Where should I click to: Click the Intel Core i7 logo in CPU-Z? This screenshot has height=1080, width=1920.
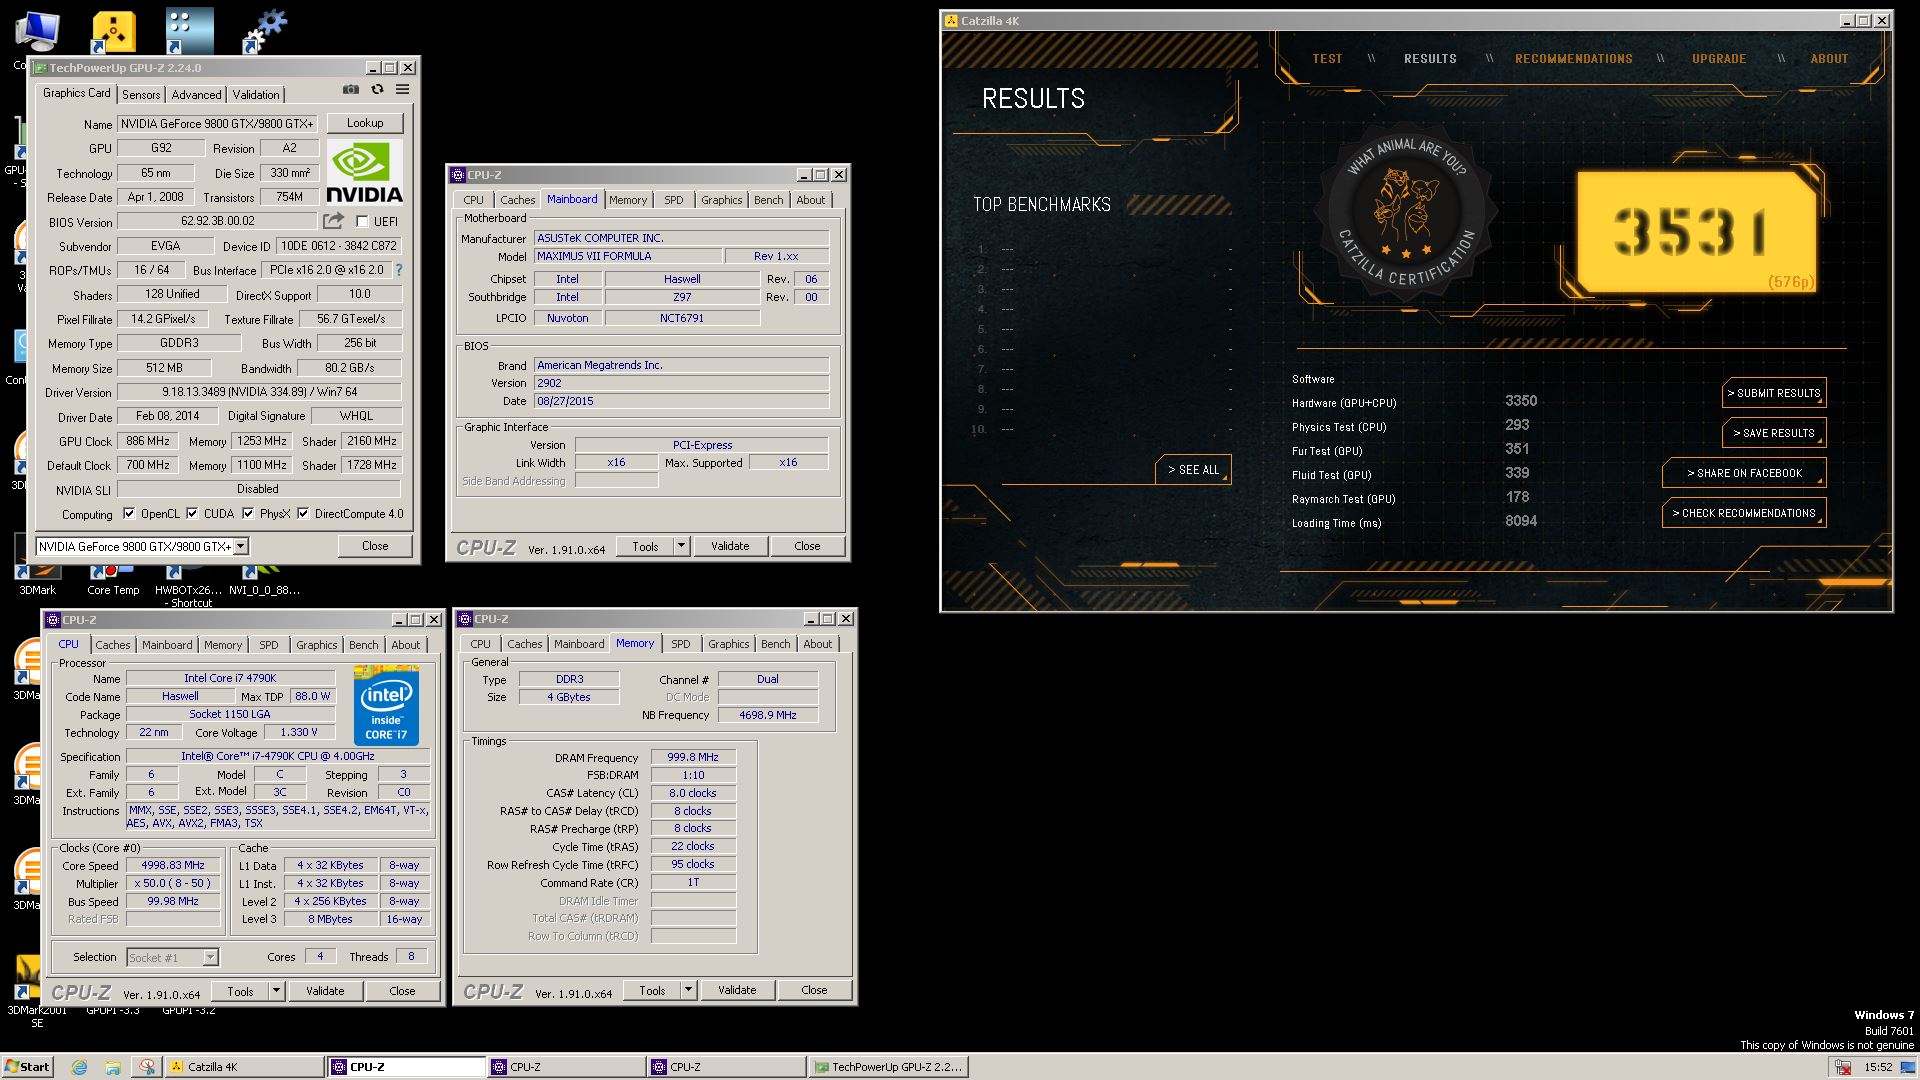point(386,705)
